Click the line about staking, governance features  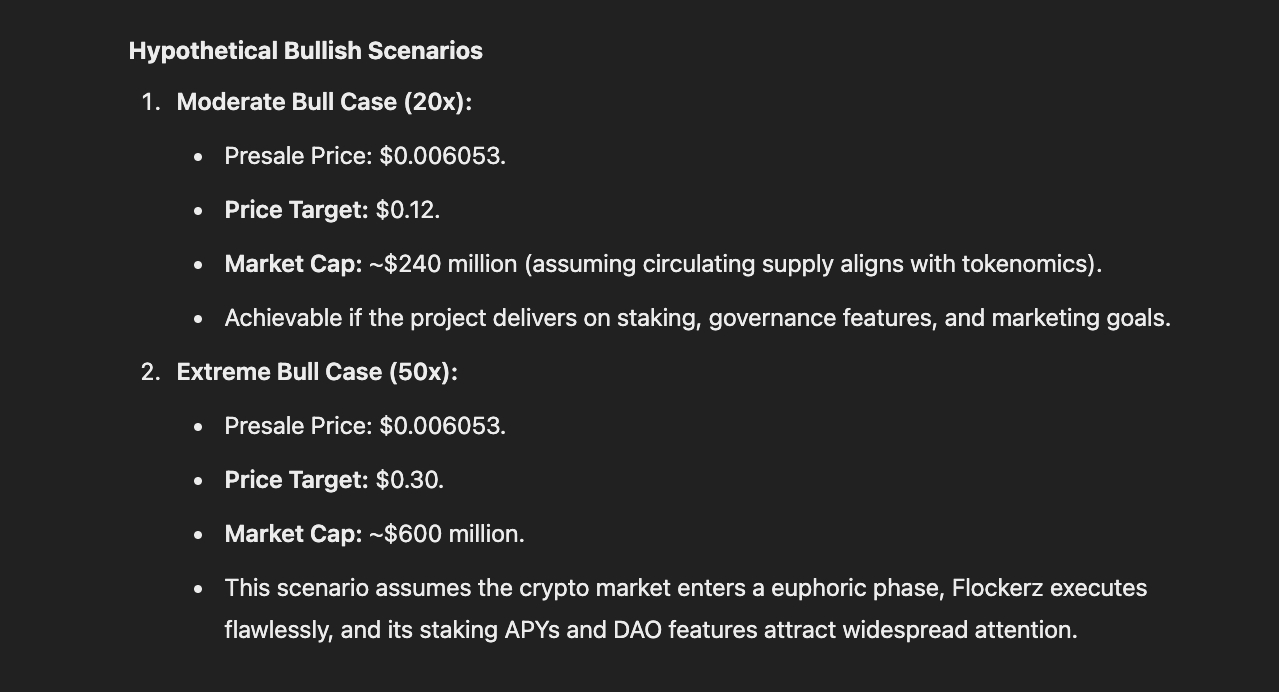click(x=698, y=318)
